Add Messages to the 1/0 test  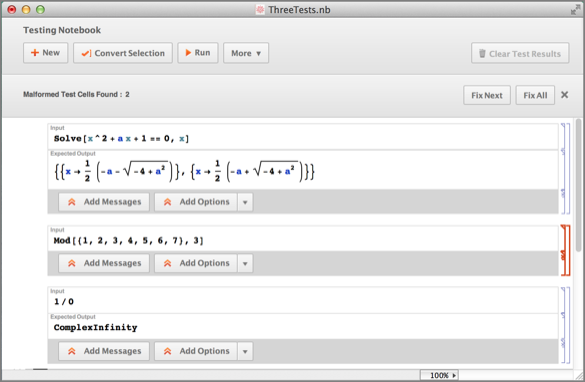[104, 351]
